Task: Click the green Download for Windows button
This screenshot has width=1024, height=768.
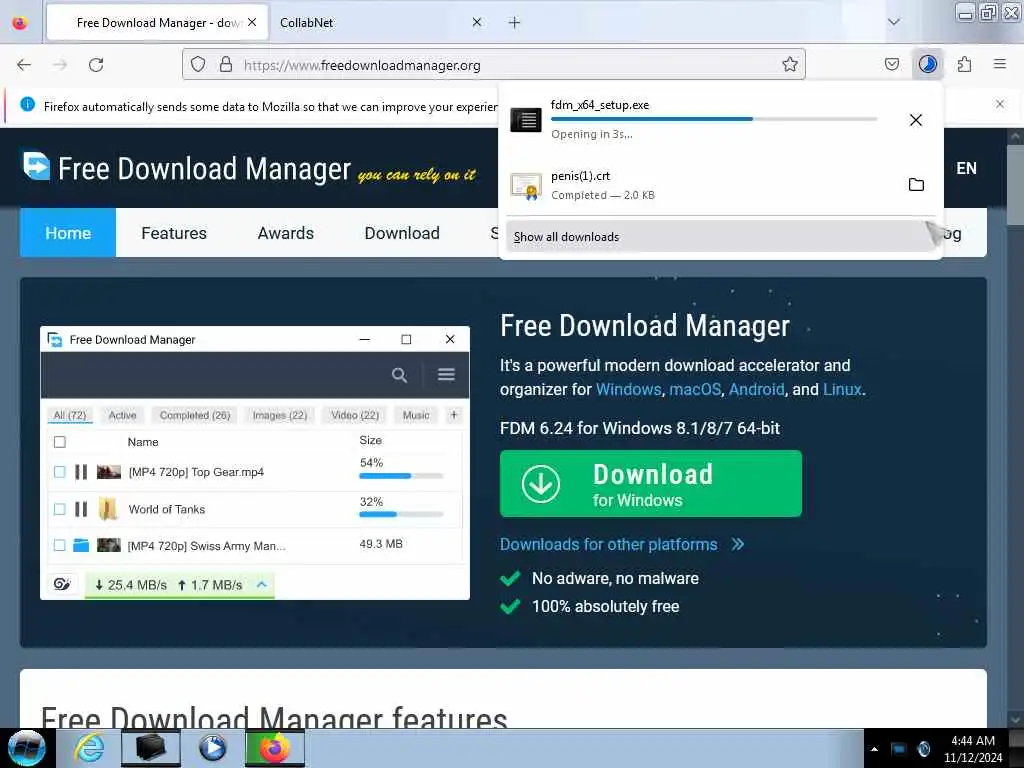Action: tap(650, 484)
